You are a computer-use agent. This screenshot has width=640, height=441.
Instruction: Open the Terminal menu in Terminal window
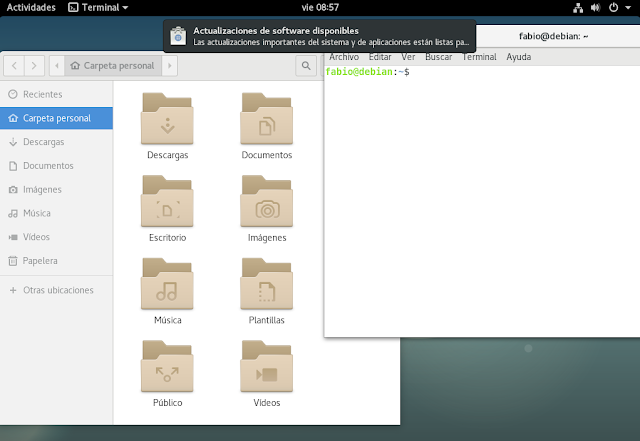[x=479, y=57]
